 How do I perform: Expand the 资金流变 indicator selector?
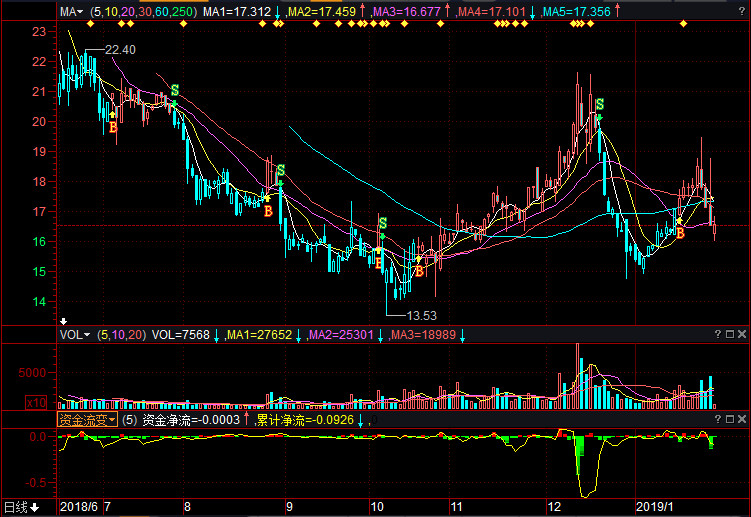pyautogui.click(x=87, y=420)
